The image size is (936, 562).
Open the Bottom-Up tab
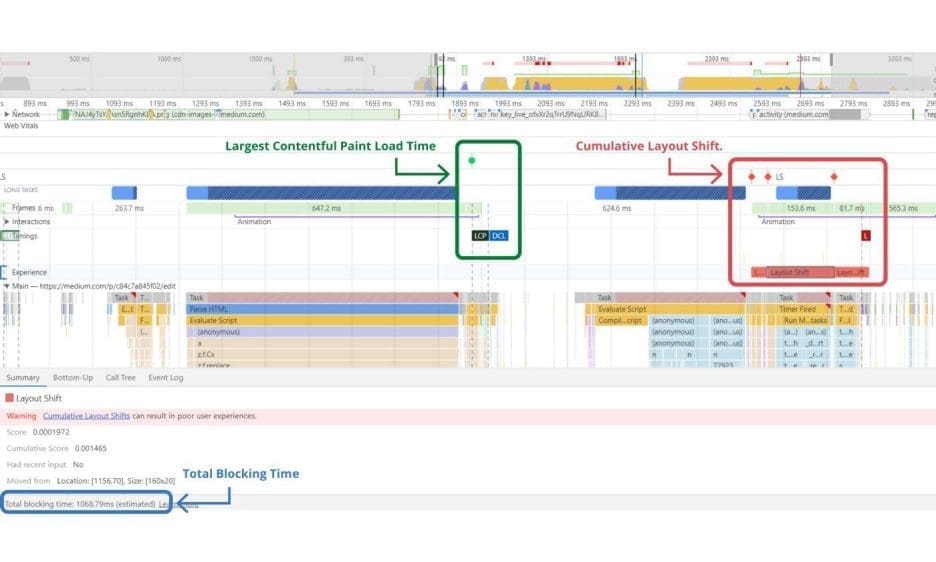tap(73, 378)
